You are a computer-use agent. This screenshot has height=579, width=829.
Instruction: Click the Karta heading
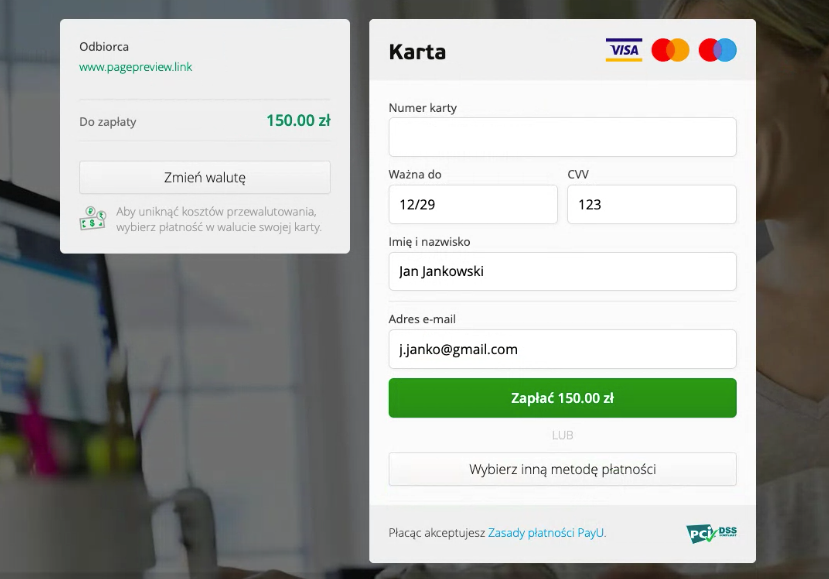click(x=417, y=52)
